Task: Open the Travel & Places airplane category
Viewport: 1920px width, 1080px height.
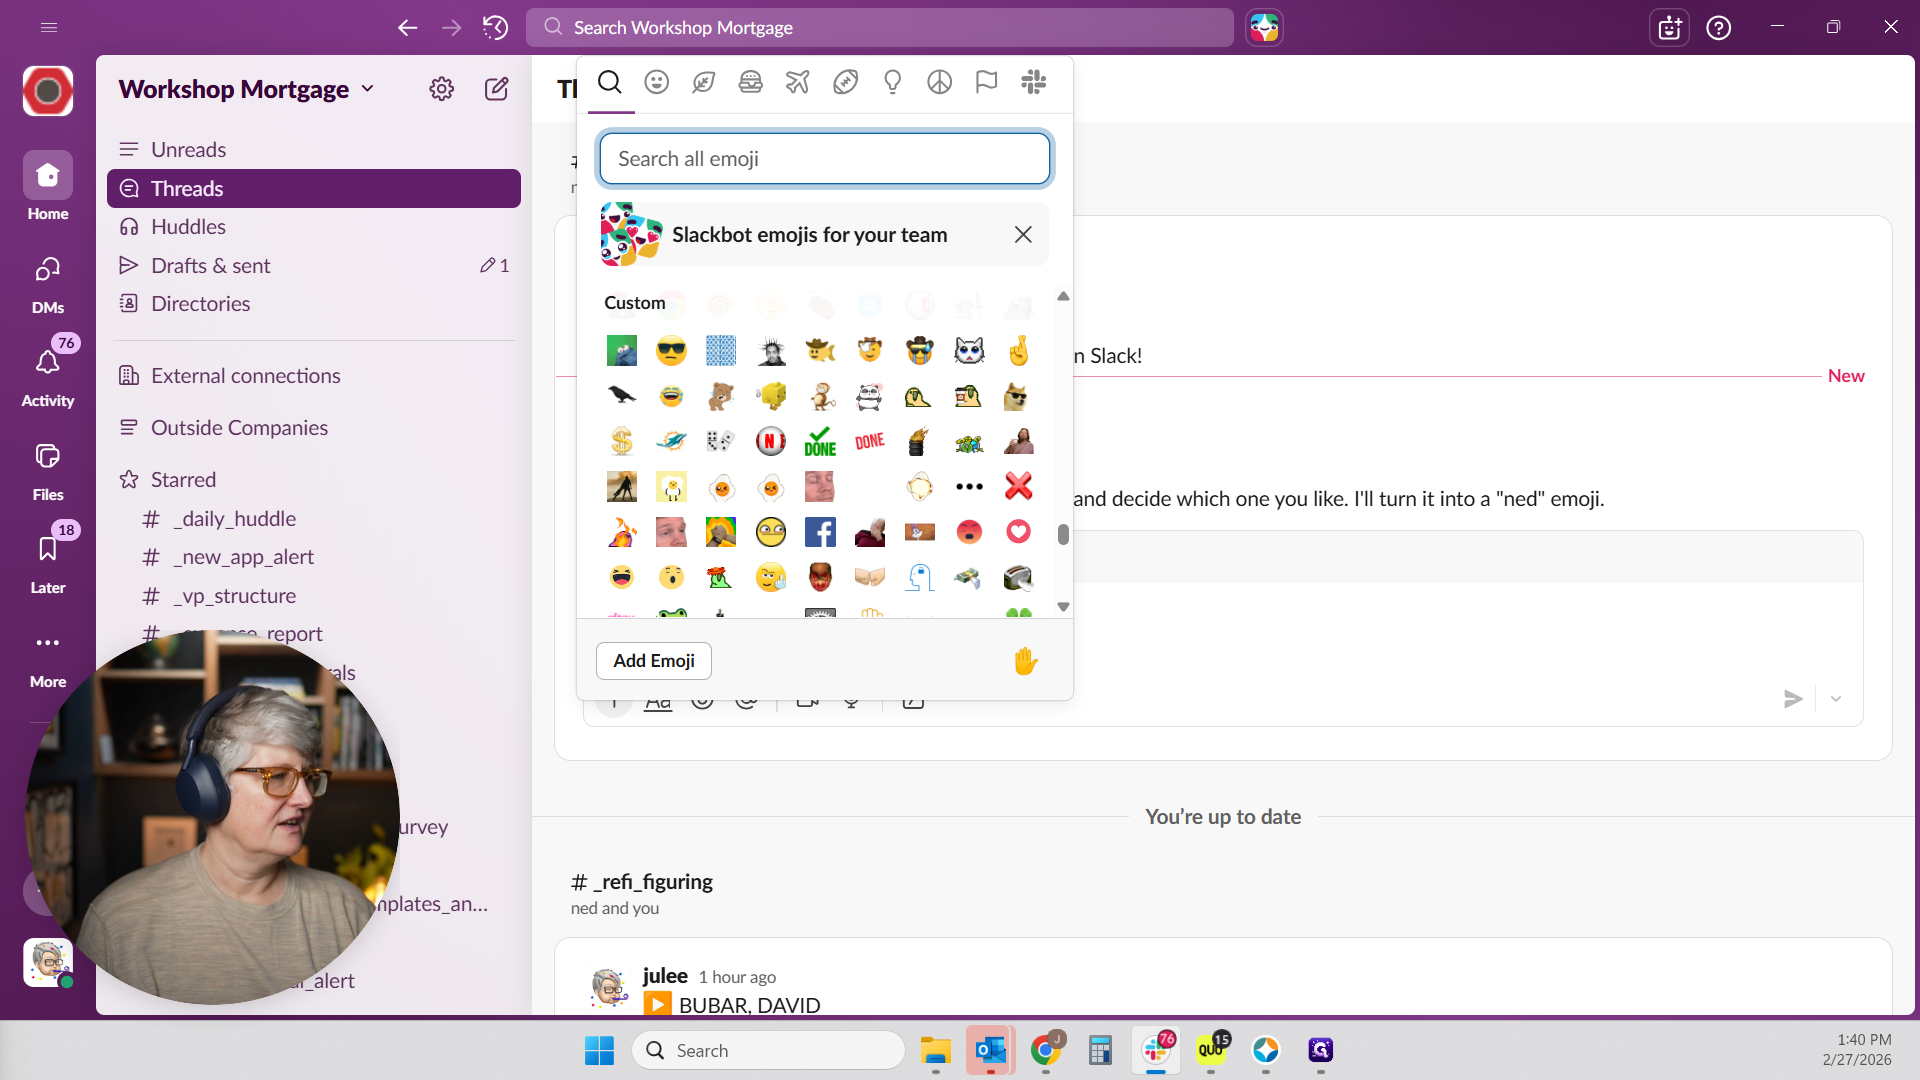Action: 797,82
